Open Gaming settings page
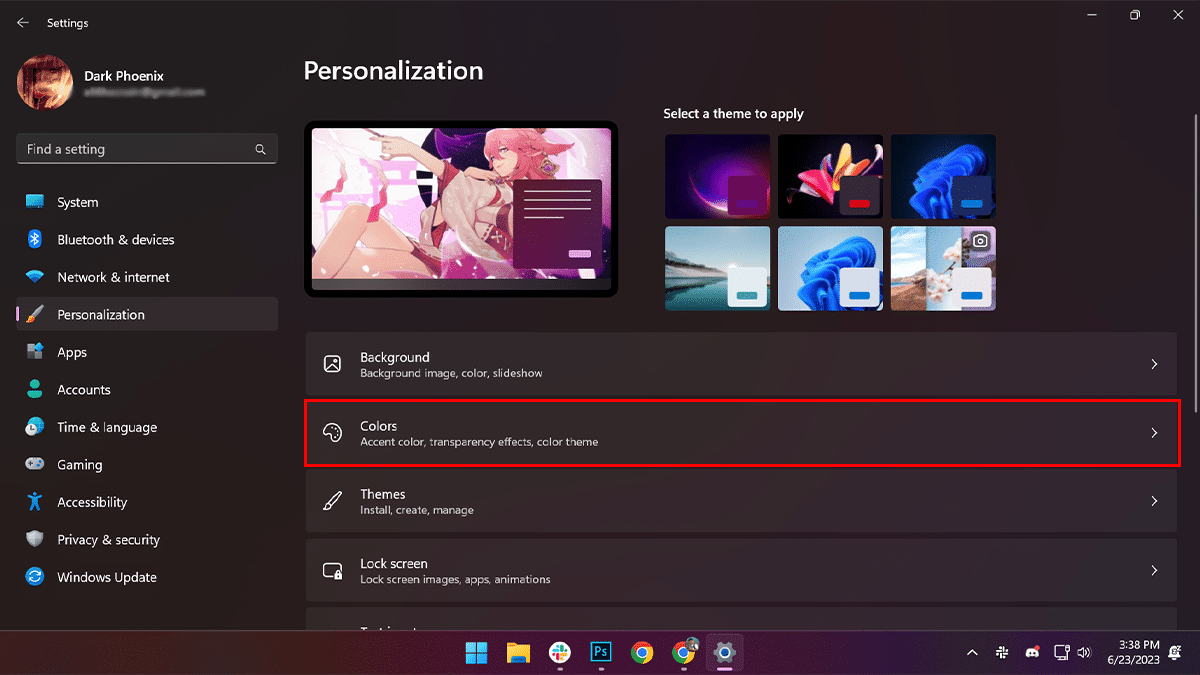Image resolution: width=1200 pixels, height=675 pixels. pos(79,465)
